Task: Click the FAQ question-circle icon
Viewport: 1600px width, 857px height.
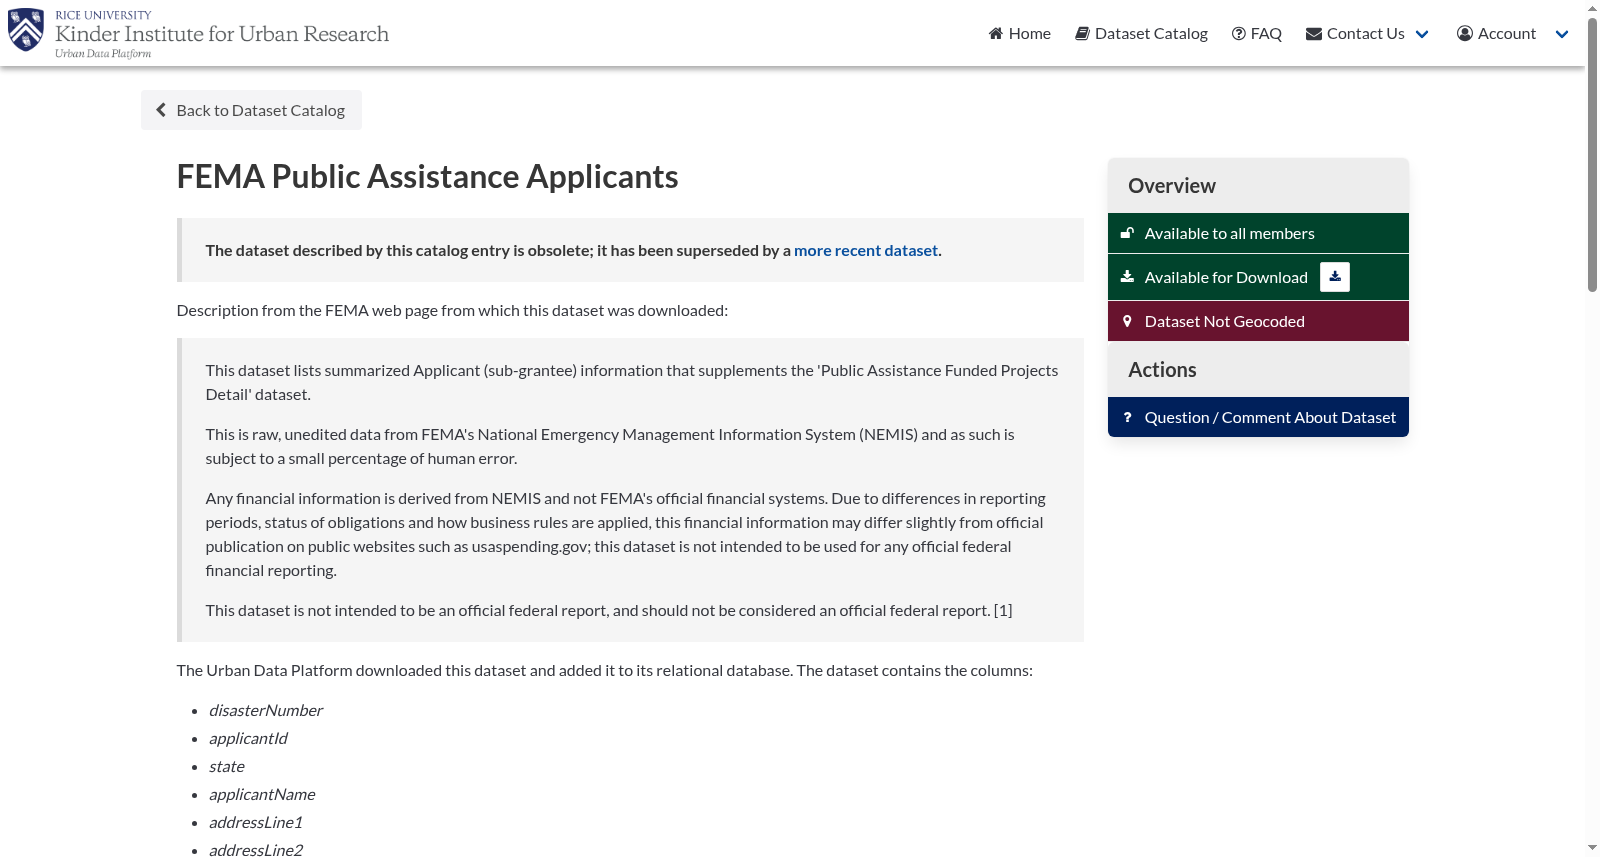Action: coord(1239,33)
